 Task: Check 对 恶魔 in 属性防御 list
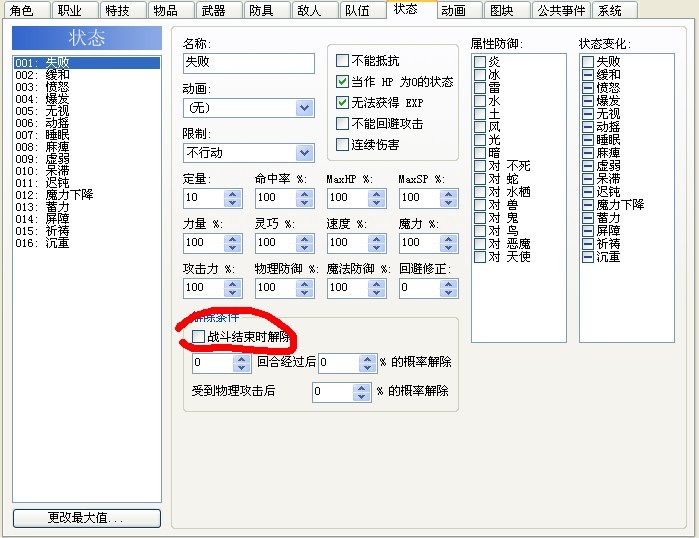(x=480, y=244)
